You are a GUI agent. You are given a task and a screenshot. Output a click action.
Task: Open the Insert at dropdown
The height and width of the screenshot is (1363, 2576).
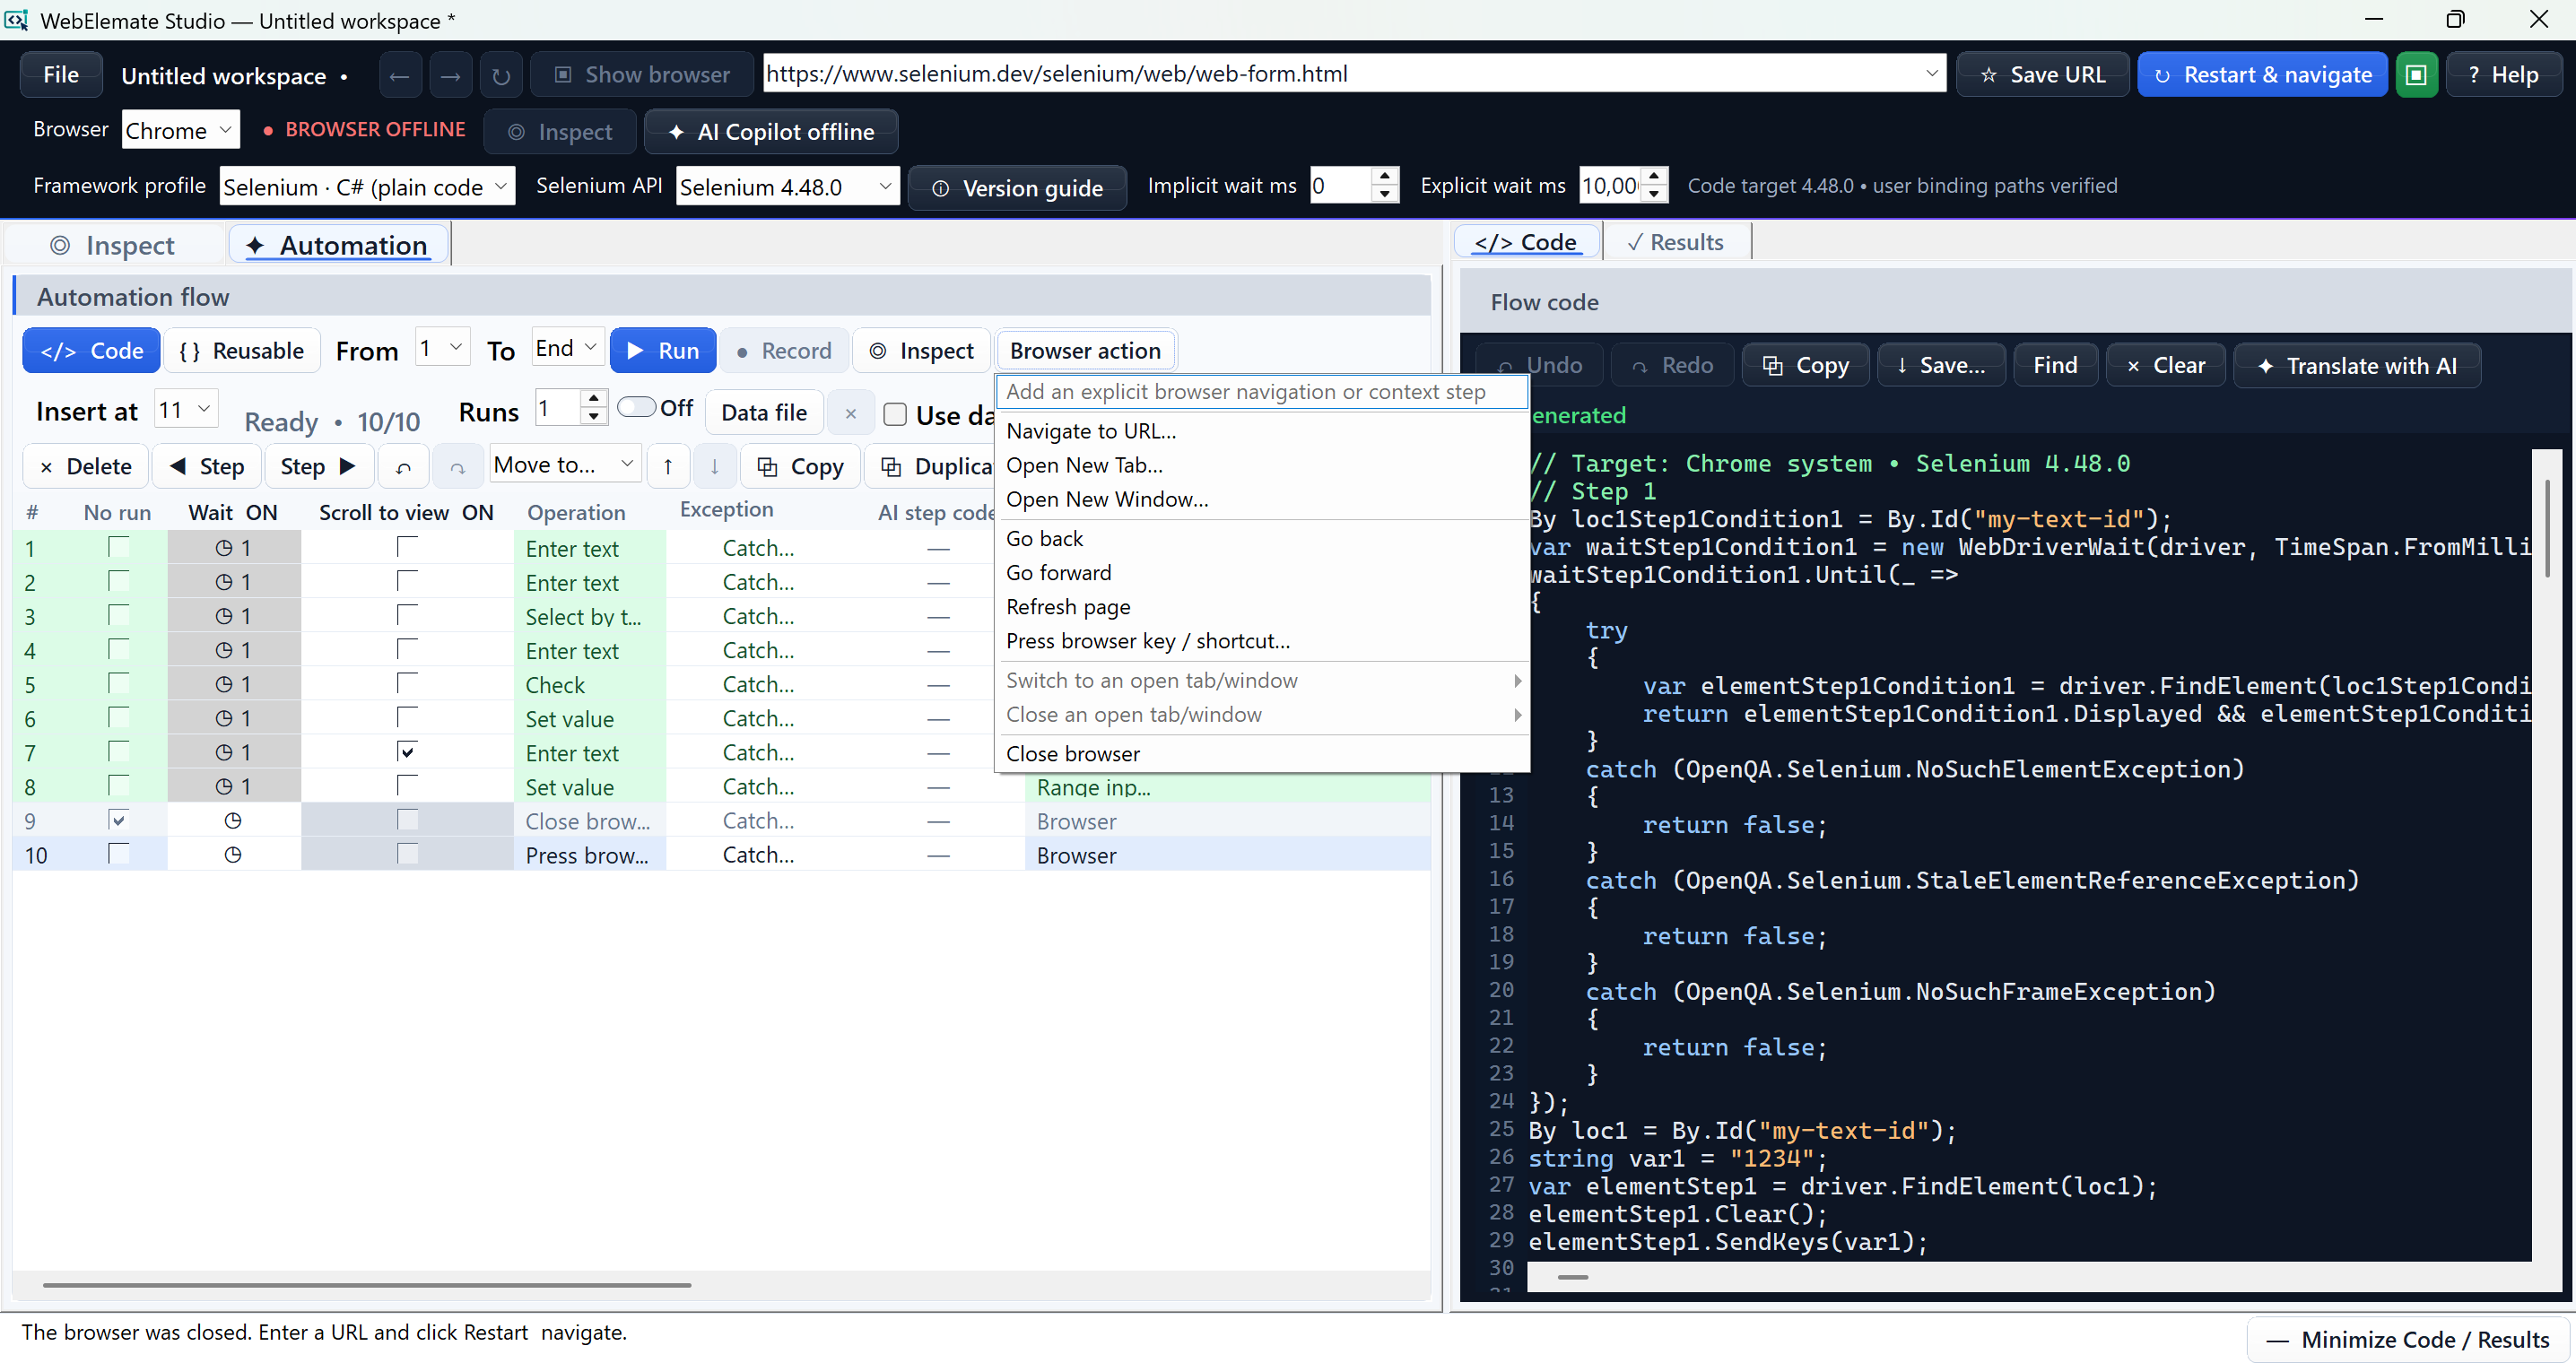[186, 410]
